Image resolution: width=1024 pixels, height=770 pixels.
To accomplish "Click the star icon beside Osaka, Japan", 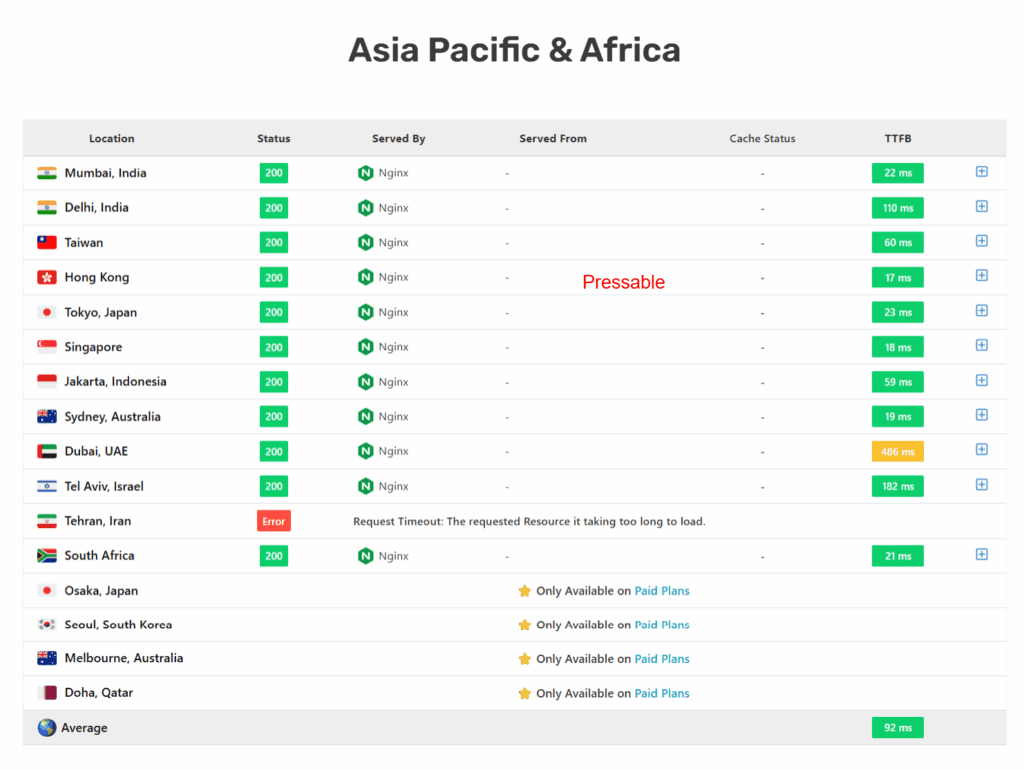I will pyautogui.click(x=524, y=590).
